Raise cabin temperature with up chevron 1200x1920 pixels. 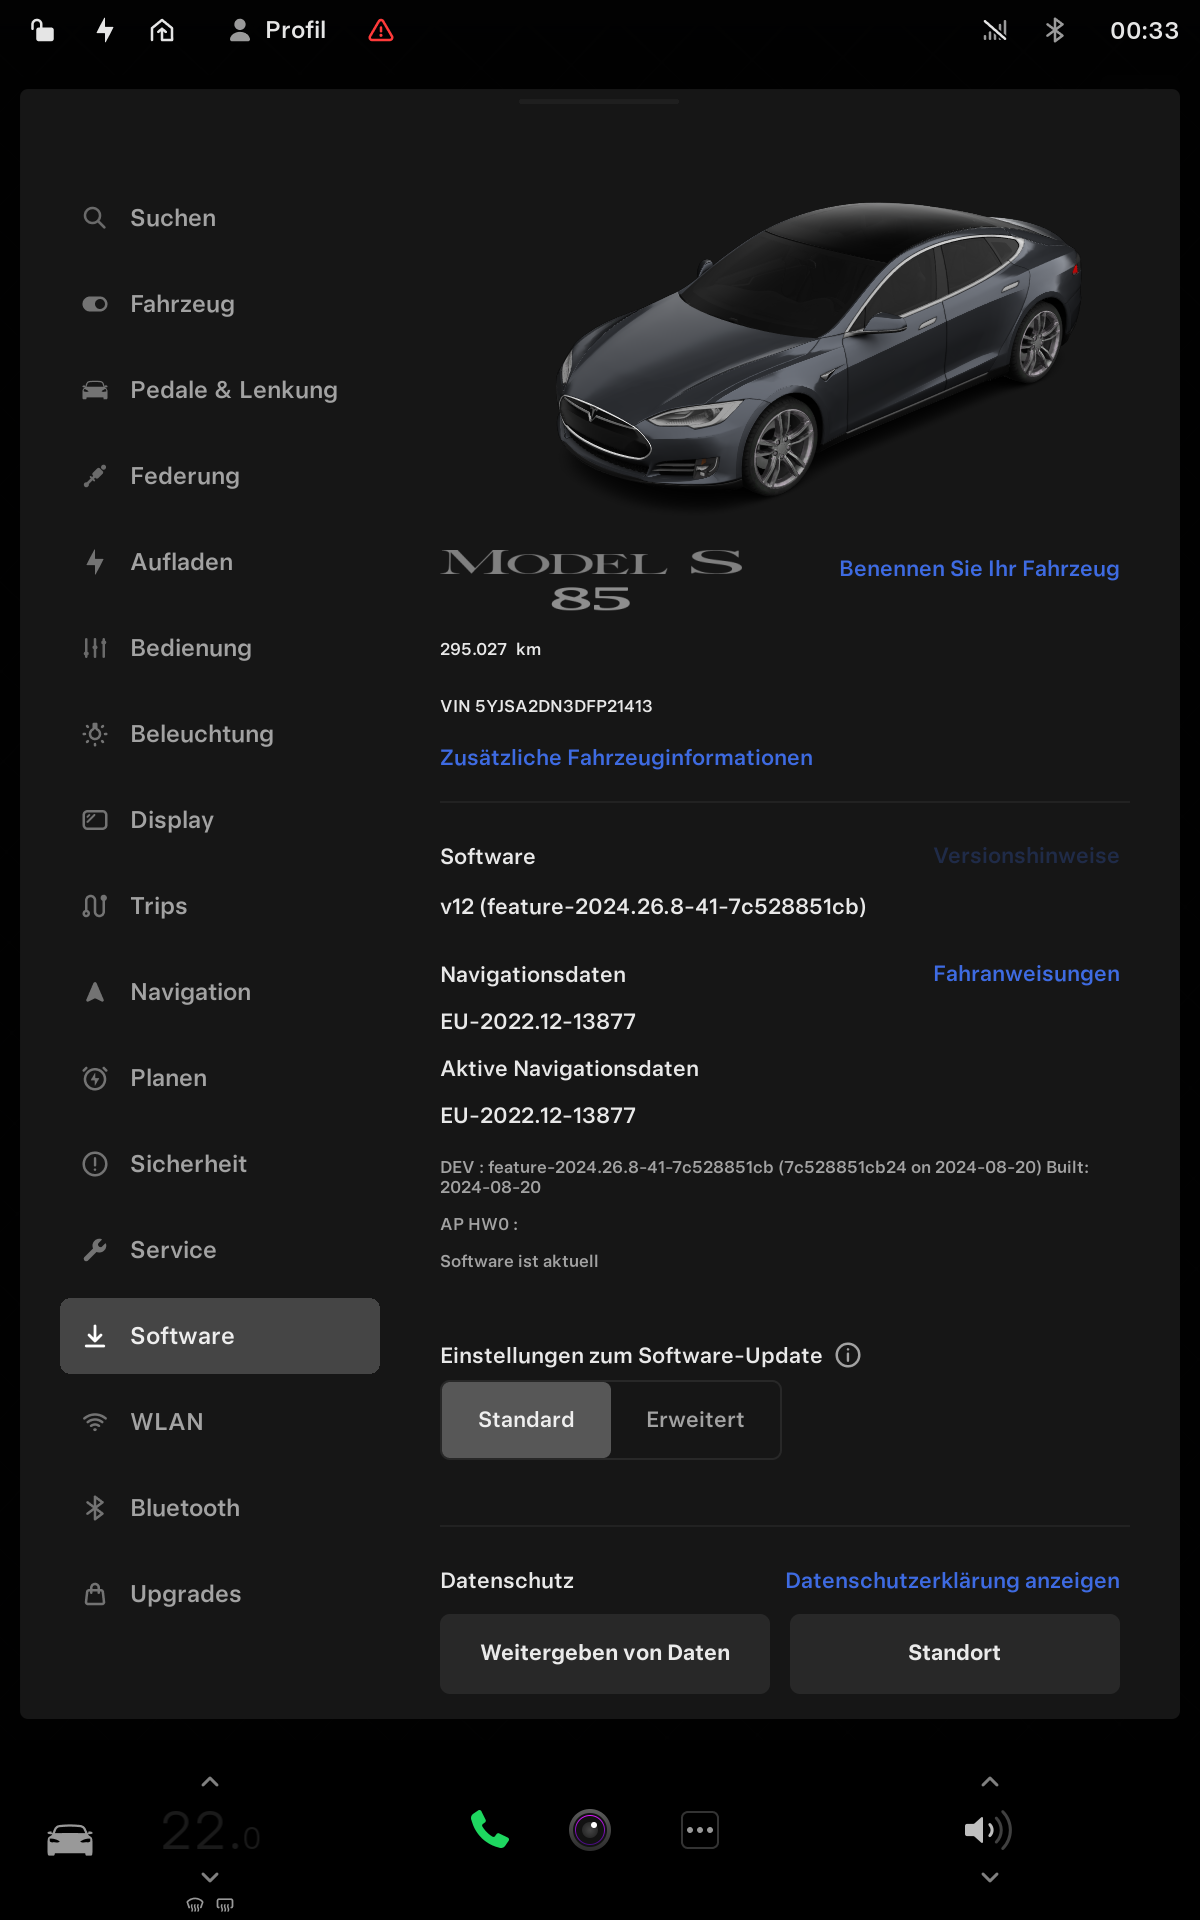210,1782
